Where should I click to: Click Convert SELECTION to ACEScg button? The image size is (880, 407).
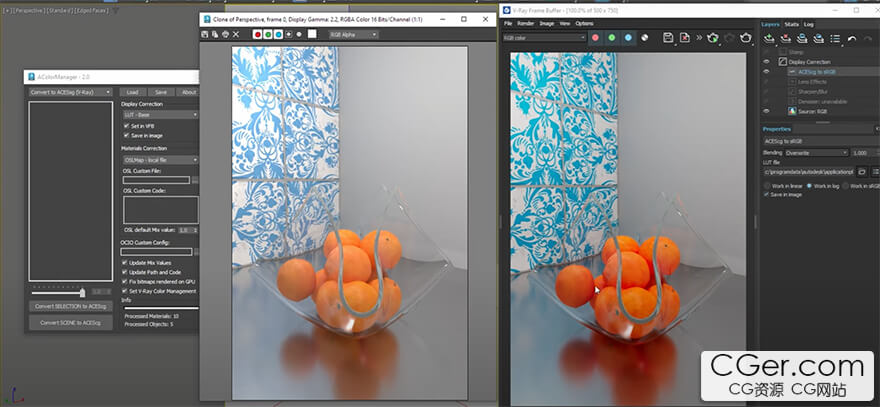click(x=71, y=307)
